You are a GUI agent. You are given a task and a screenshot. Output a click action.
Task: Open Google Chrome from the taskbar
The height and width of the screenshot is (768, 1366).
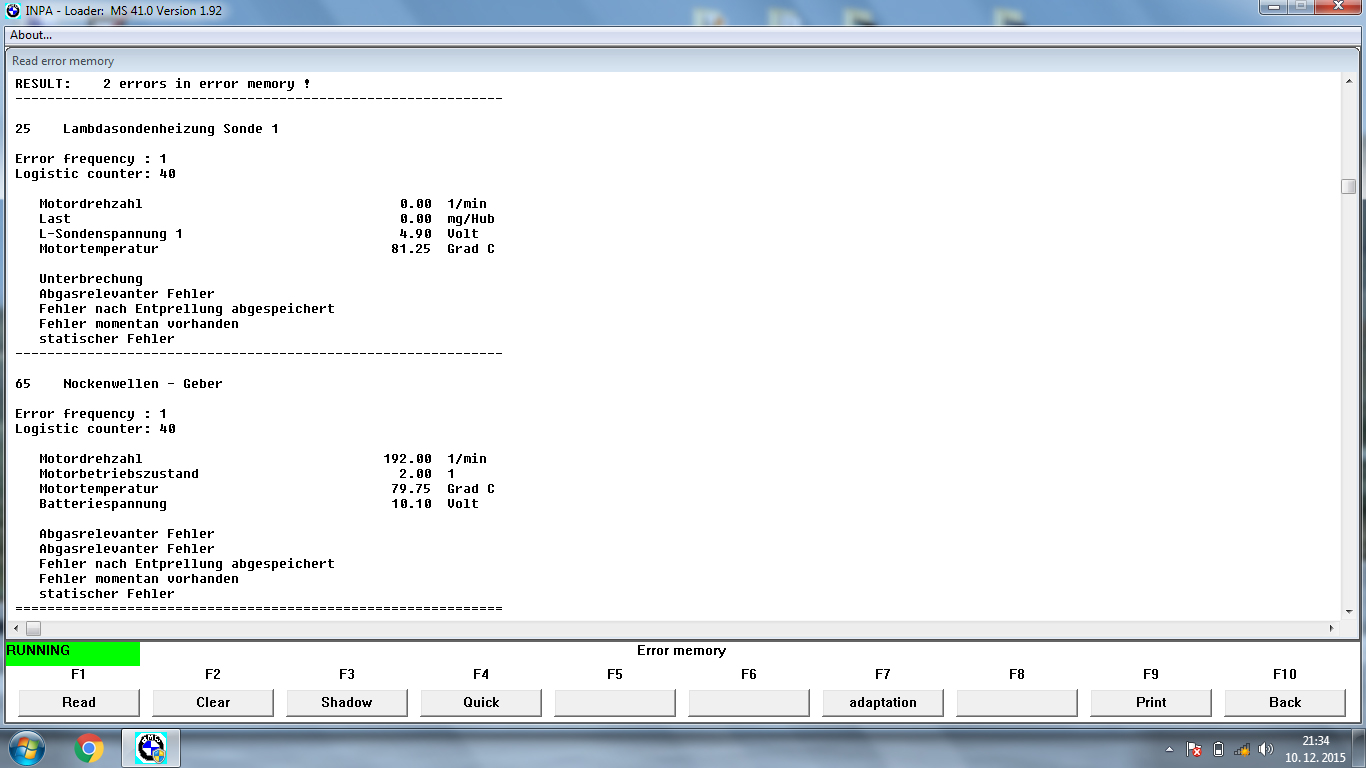tap(88, 748)
